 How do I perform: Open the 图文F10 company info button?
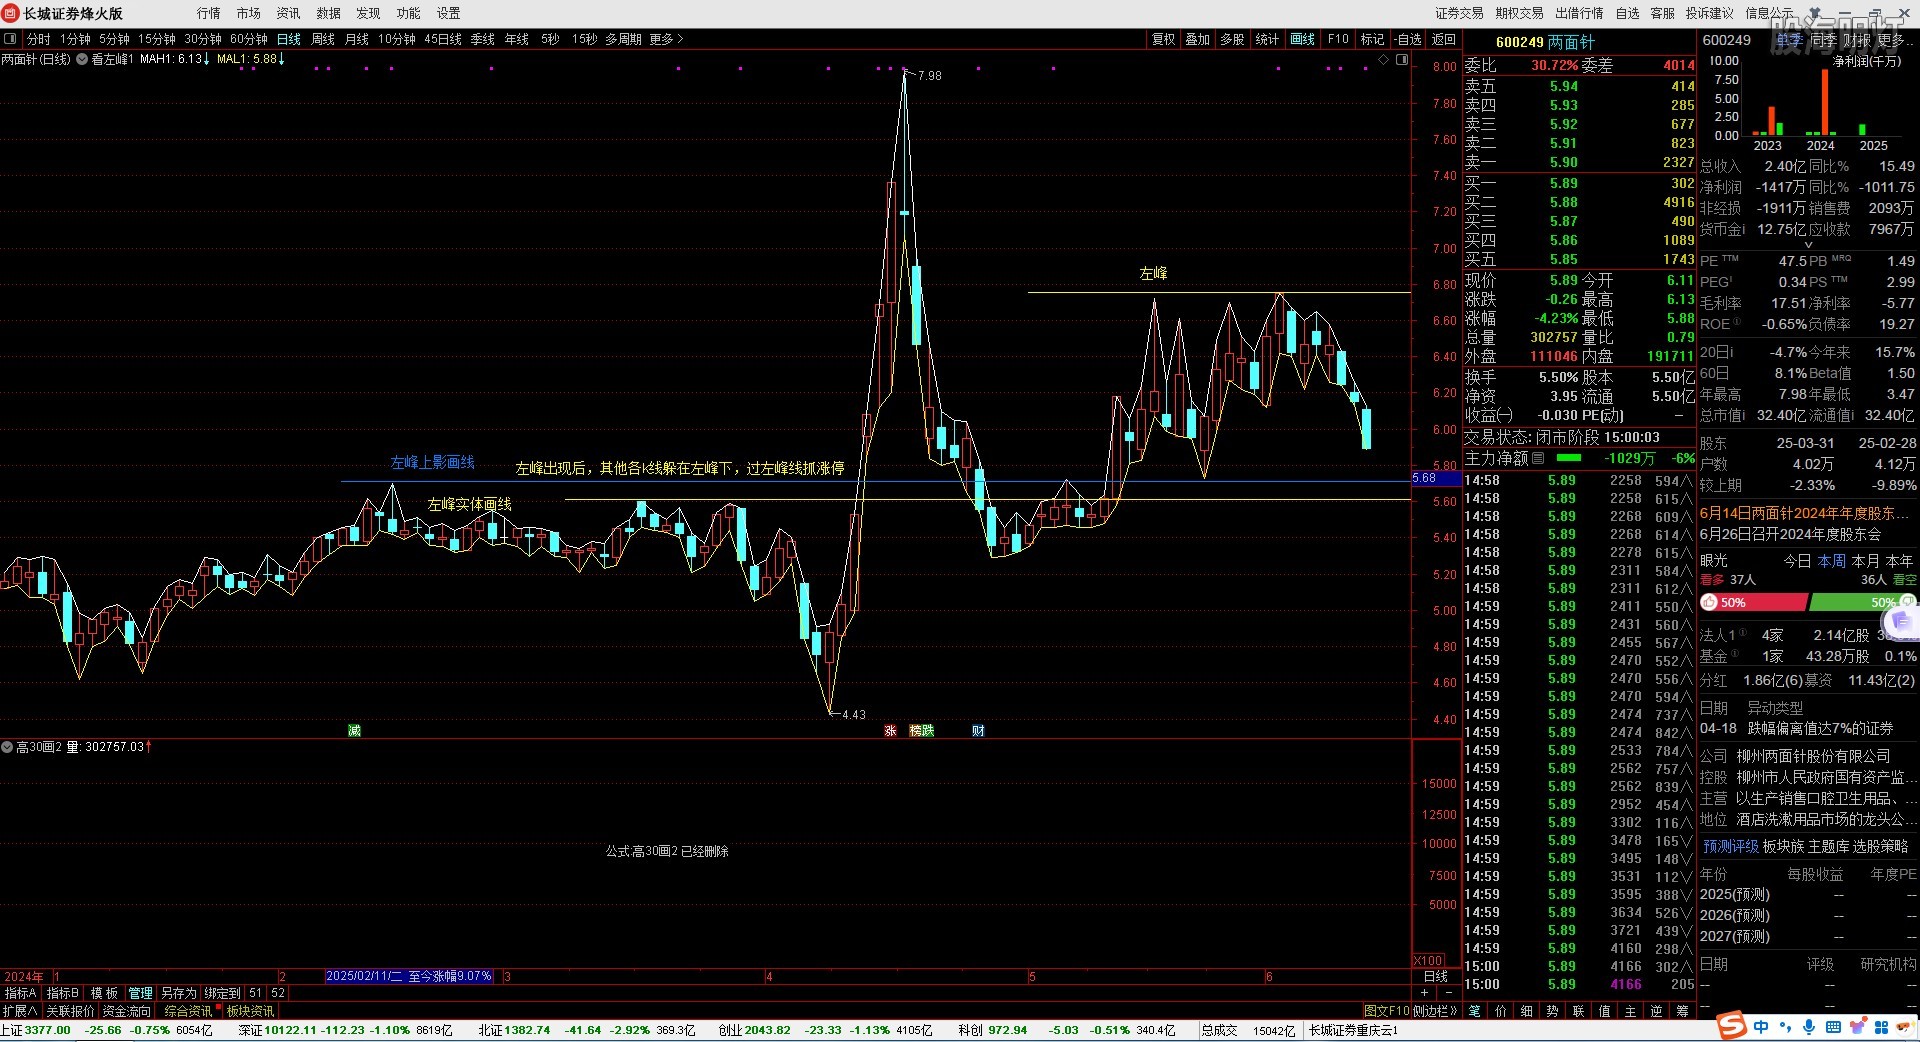pos(1386,1011)
